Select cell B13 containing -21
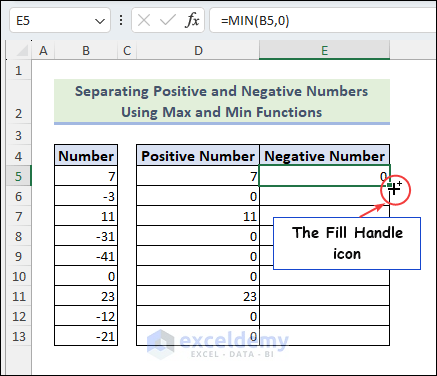437x376 pixels. tap(86, 336)
